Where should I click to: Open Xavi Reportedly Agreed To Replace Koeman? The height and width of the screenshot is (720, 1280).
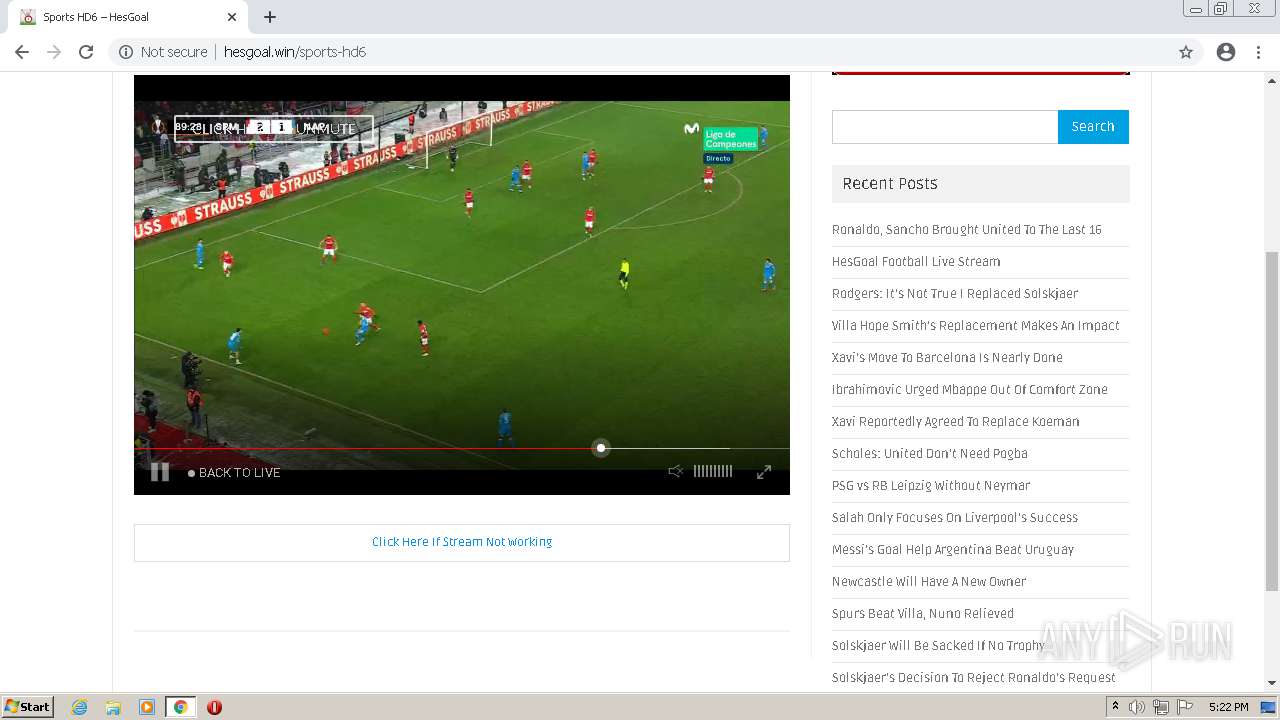956,422
